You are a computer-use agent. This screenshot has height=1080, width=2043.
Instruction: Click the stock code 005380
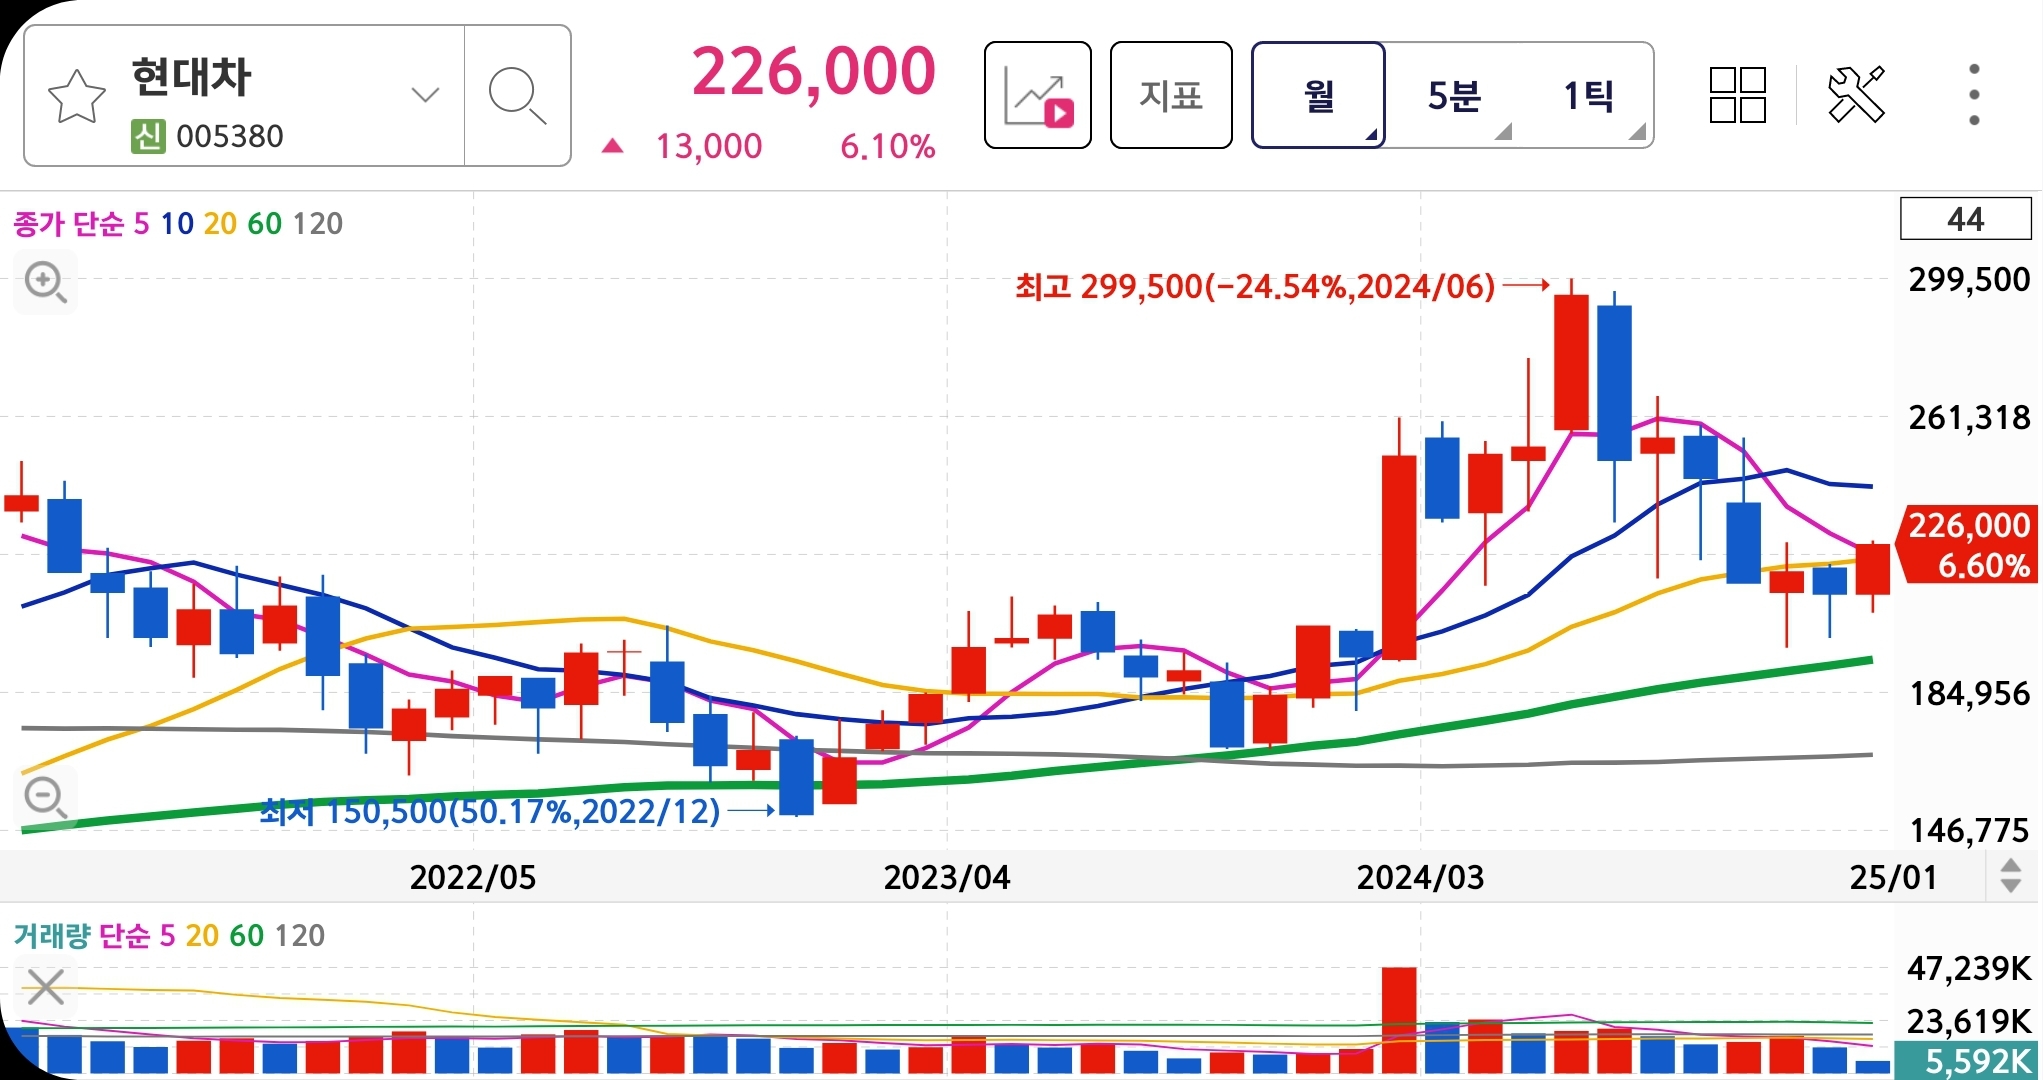230,136
